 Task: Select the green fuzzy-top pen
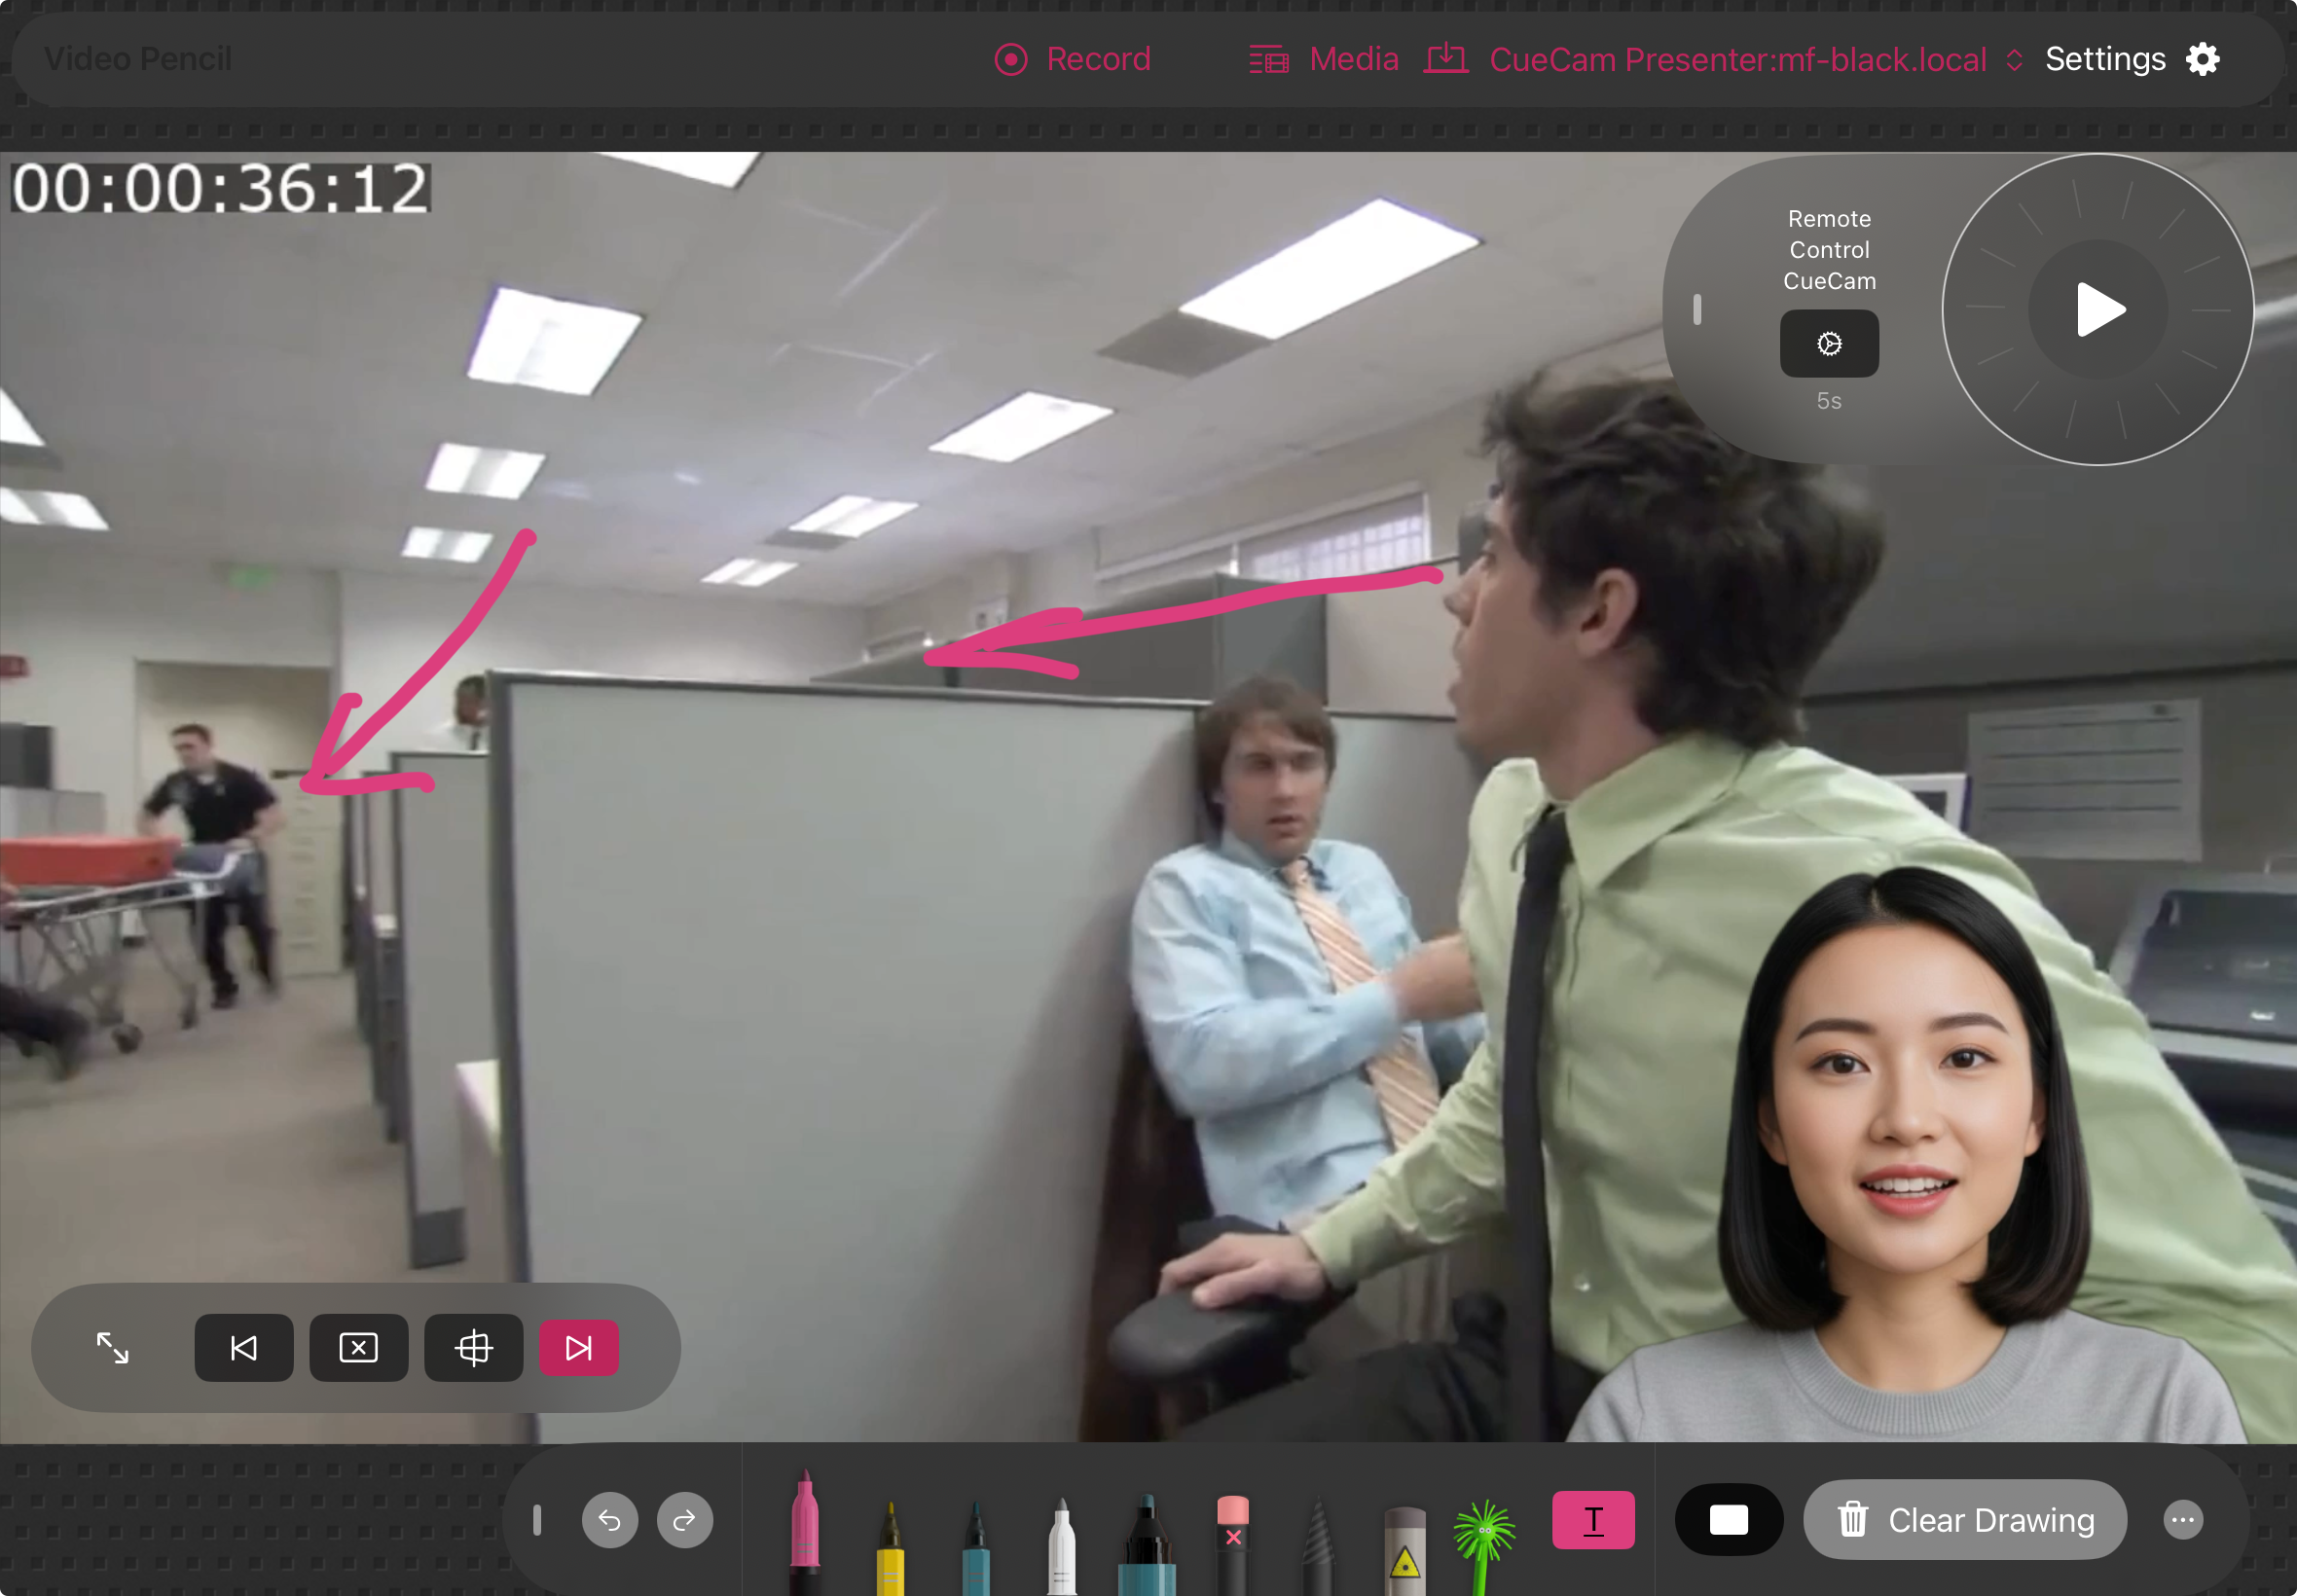coord(1484,1540)
